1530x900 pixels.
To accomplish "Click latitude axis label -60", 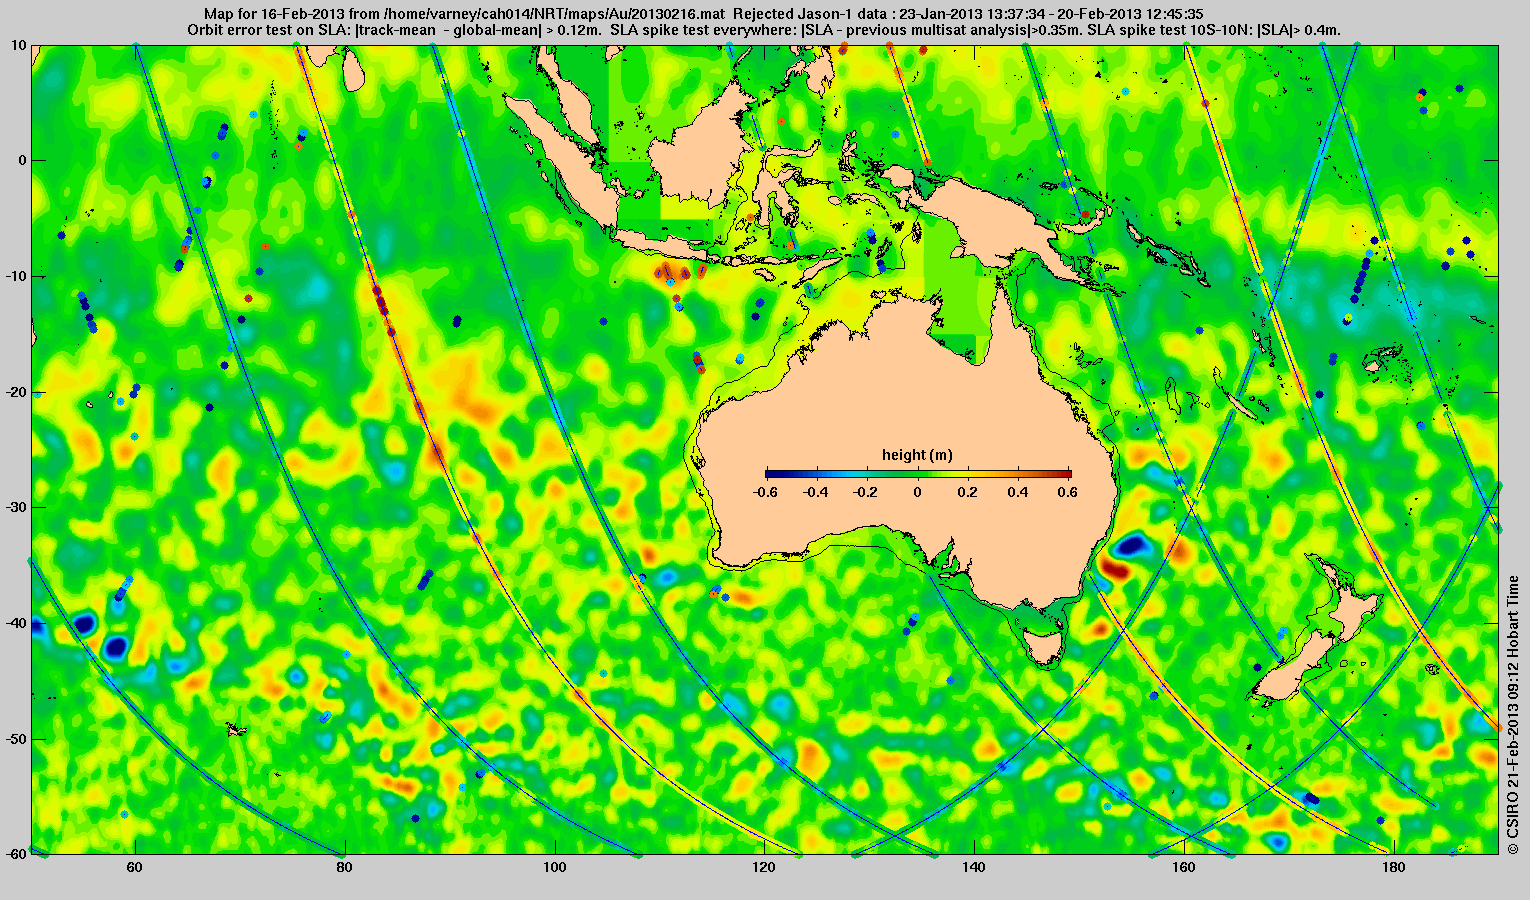I will (16, 854).
